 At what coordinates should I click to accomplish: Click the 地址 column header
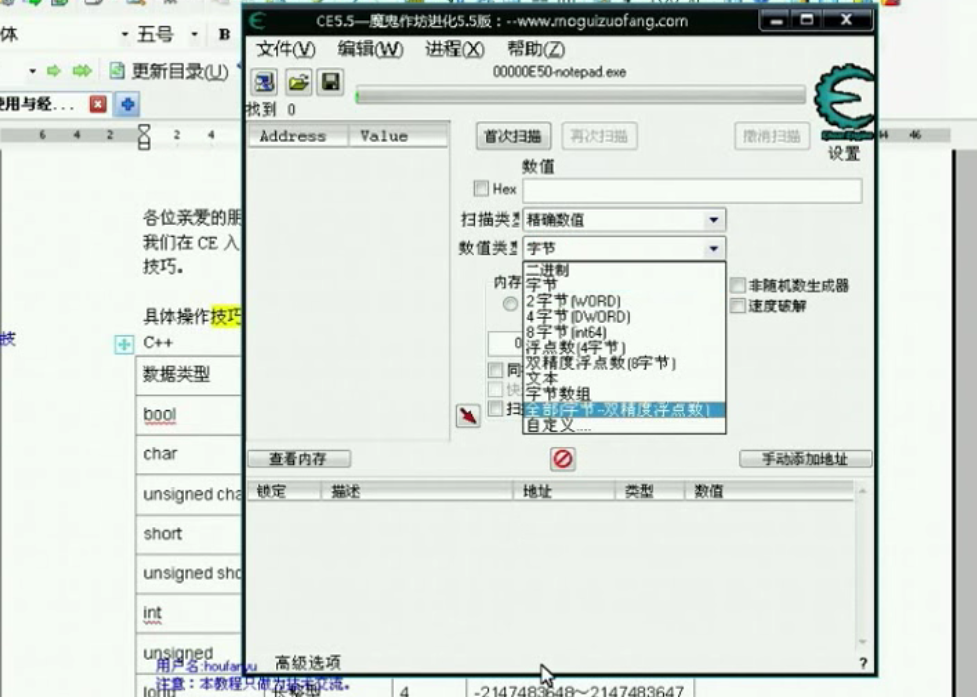565,491
